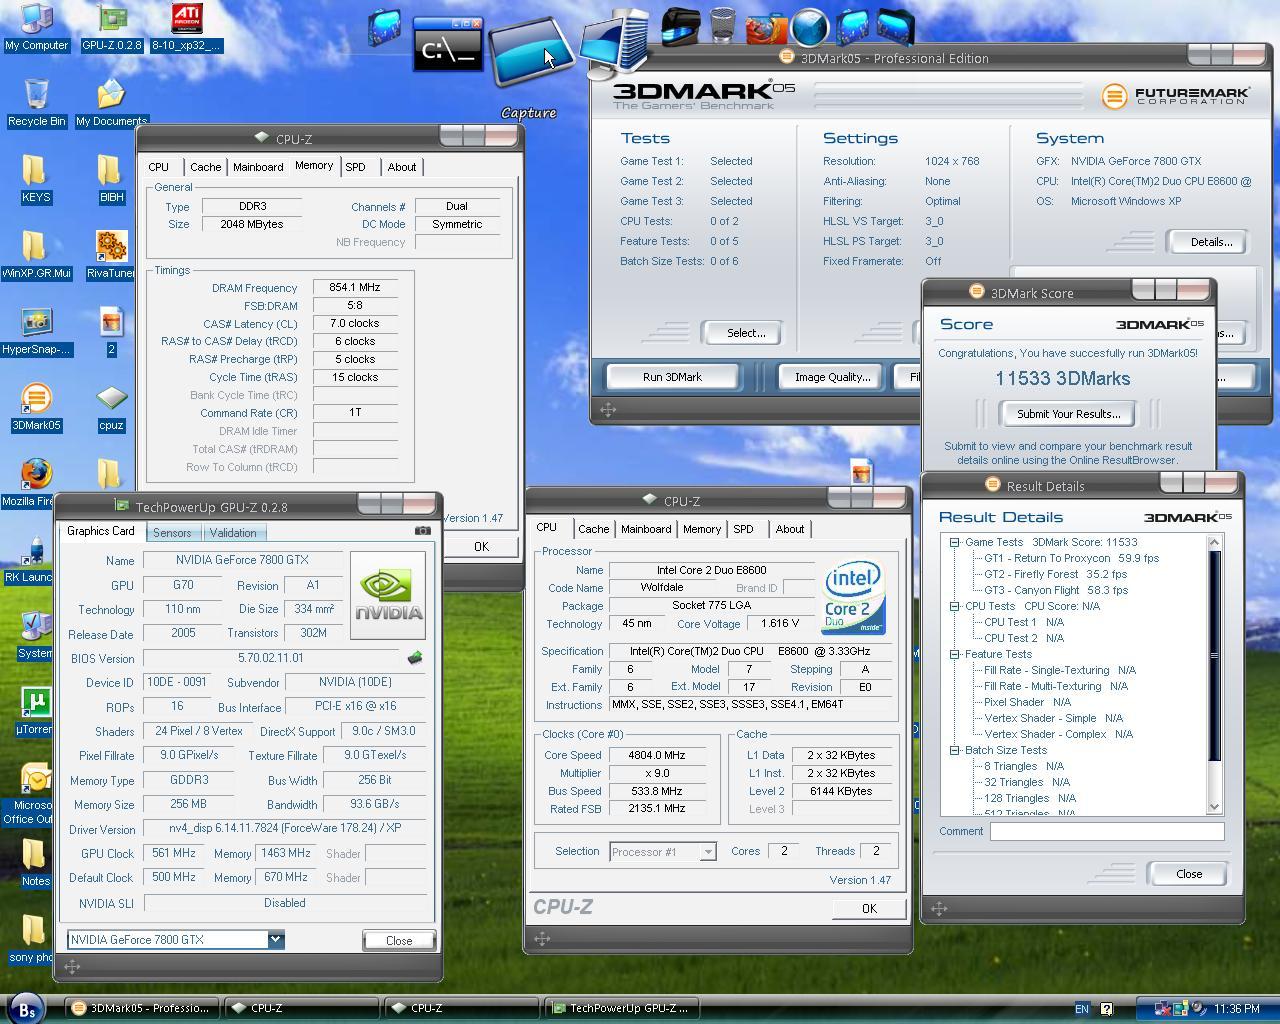Image resolution: width=1280 pixels, height=1024 pixels.
Task: Click the move handle at bottom of GPU-Z
Action: tap(72, 966)
